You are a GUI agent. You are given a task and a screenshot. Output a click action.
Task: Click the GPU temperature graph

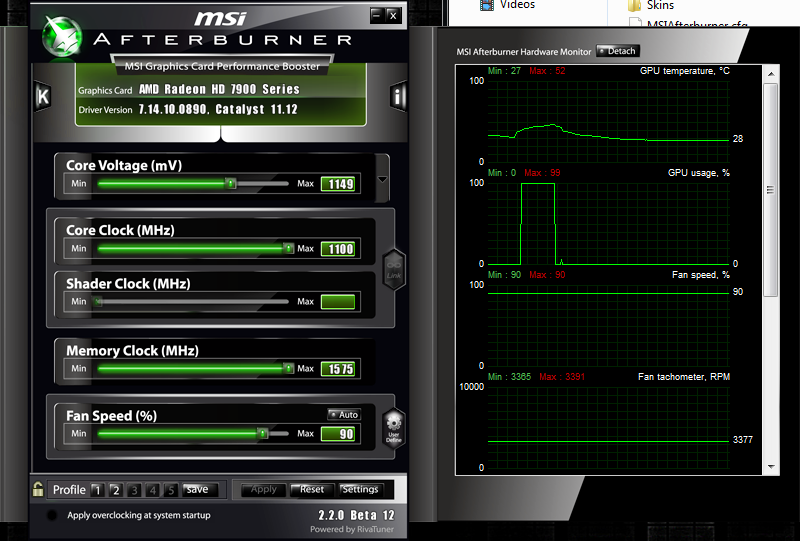click(609, 121)
